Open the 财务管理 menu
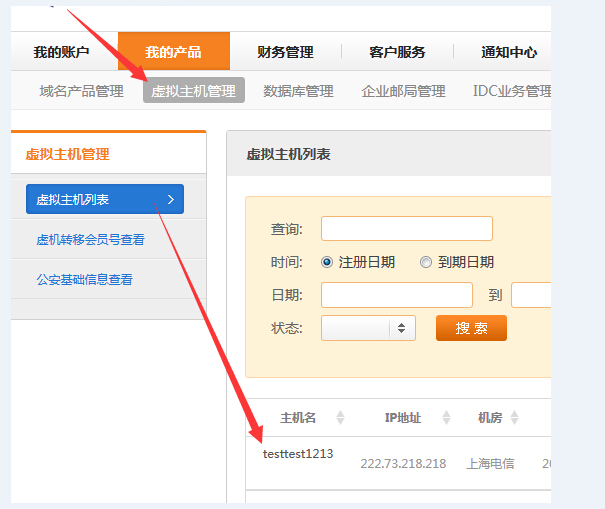Image resolution: width=605 pixels, height=509 pixels. point(285,52)
